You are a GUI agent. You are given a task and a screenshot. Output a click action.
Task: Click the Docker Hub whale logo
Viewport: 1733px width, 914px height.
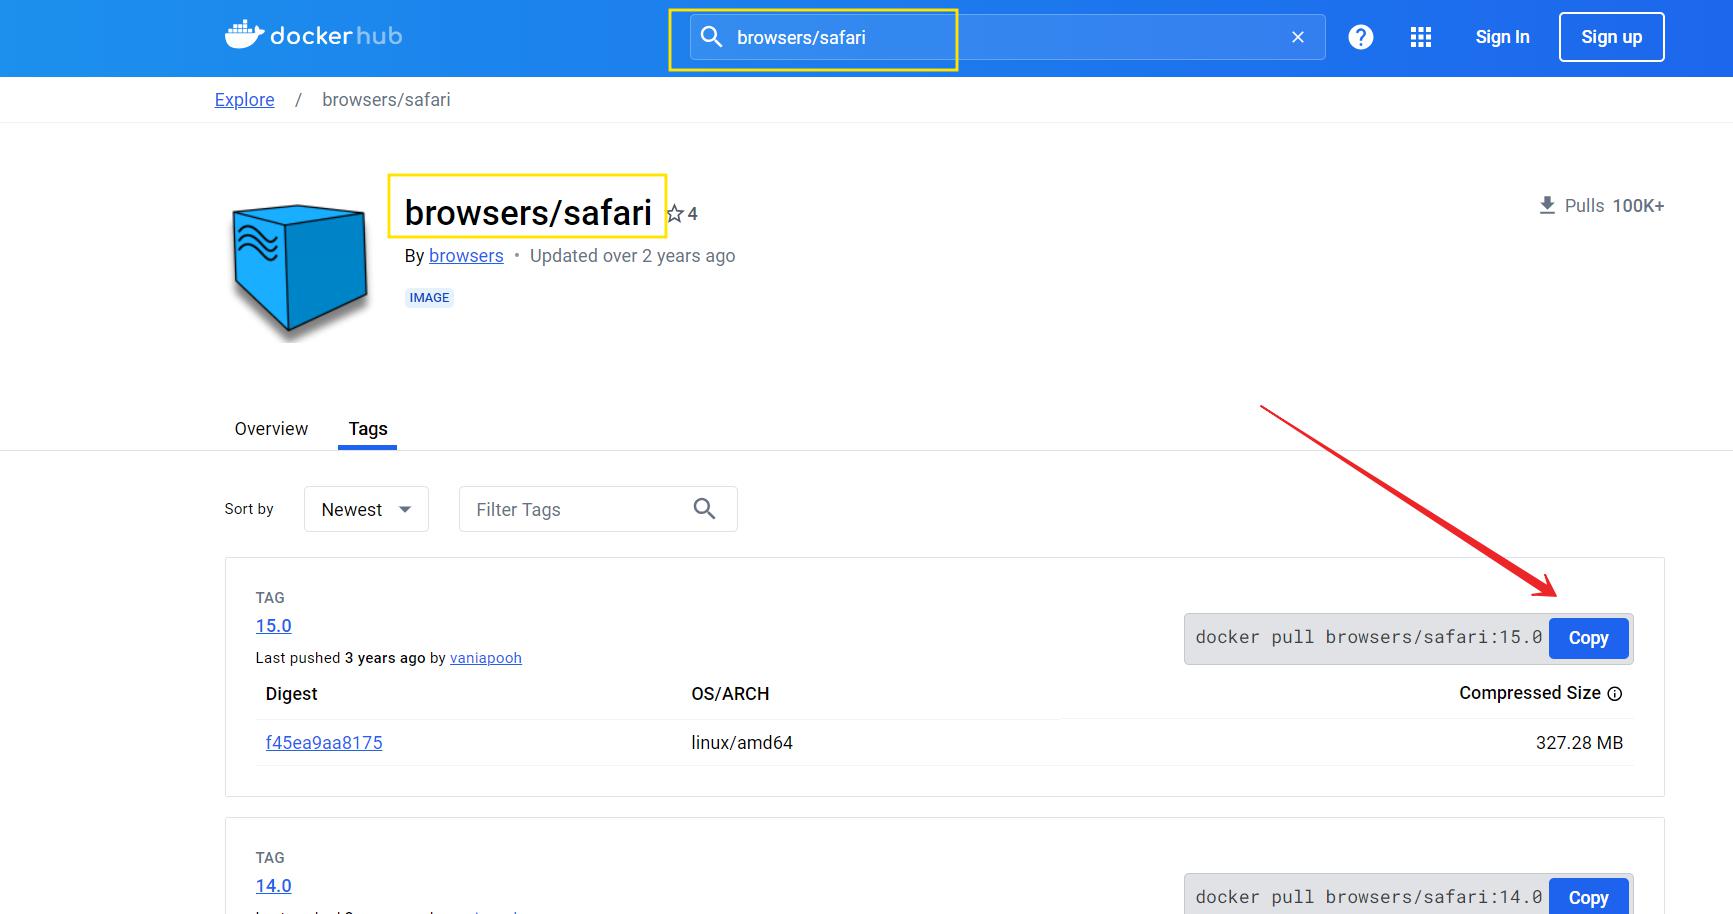[x=313, y=36]
